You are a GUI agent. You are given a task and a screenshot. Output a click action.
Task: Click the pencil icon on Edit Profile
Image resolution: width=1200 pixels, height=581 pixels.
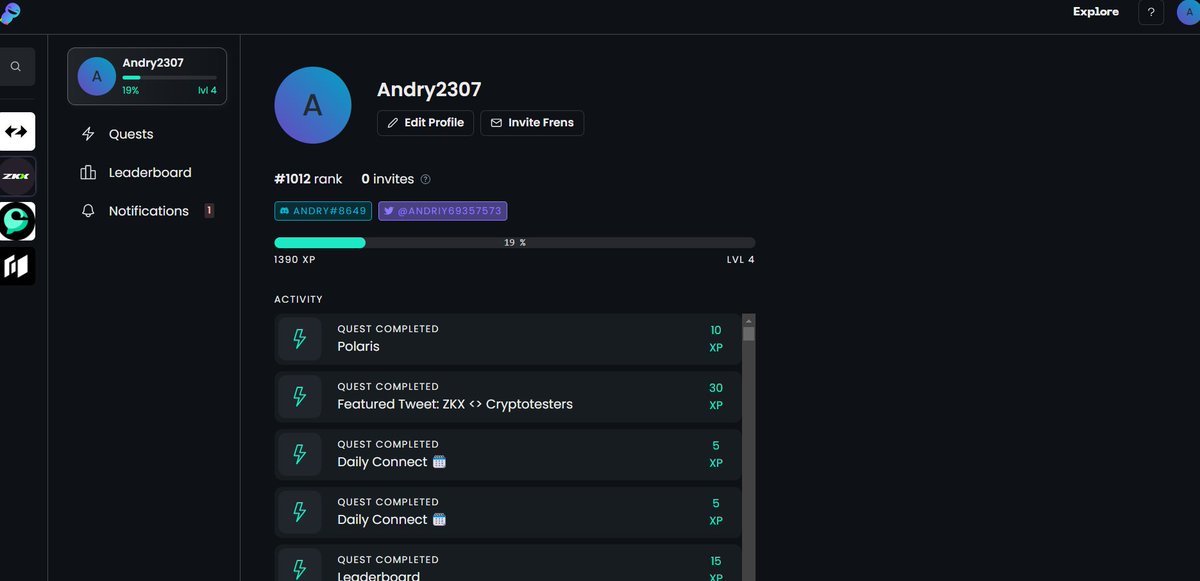click(x=392, y=123)
